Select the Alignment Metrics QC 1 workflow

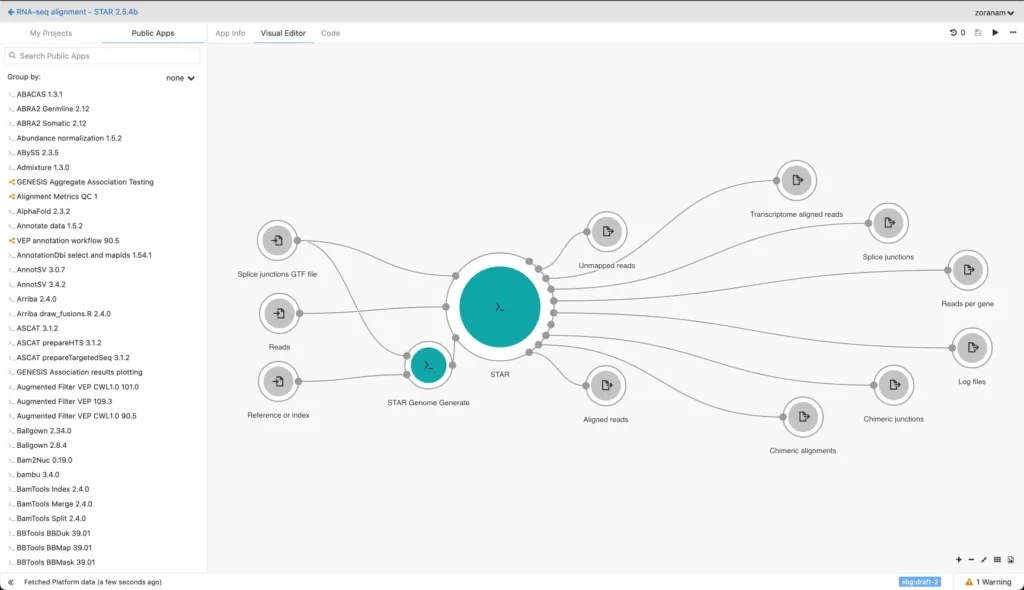tap(57, 197)
